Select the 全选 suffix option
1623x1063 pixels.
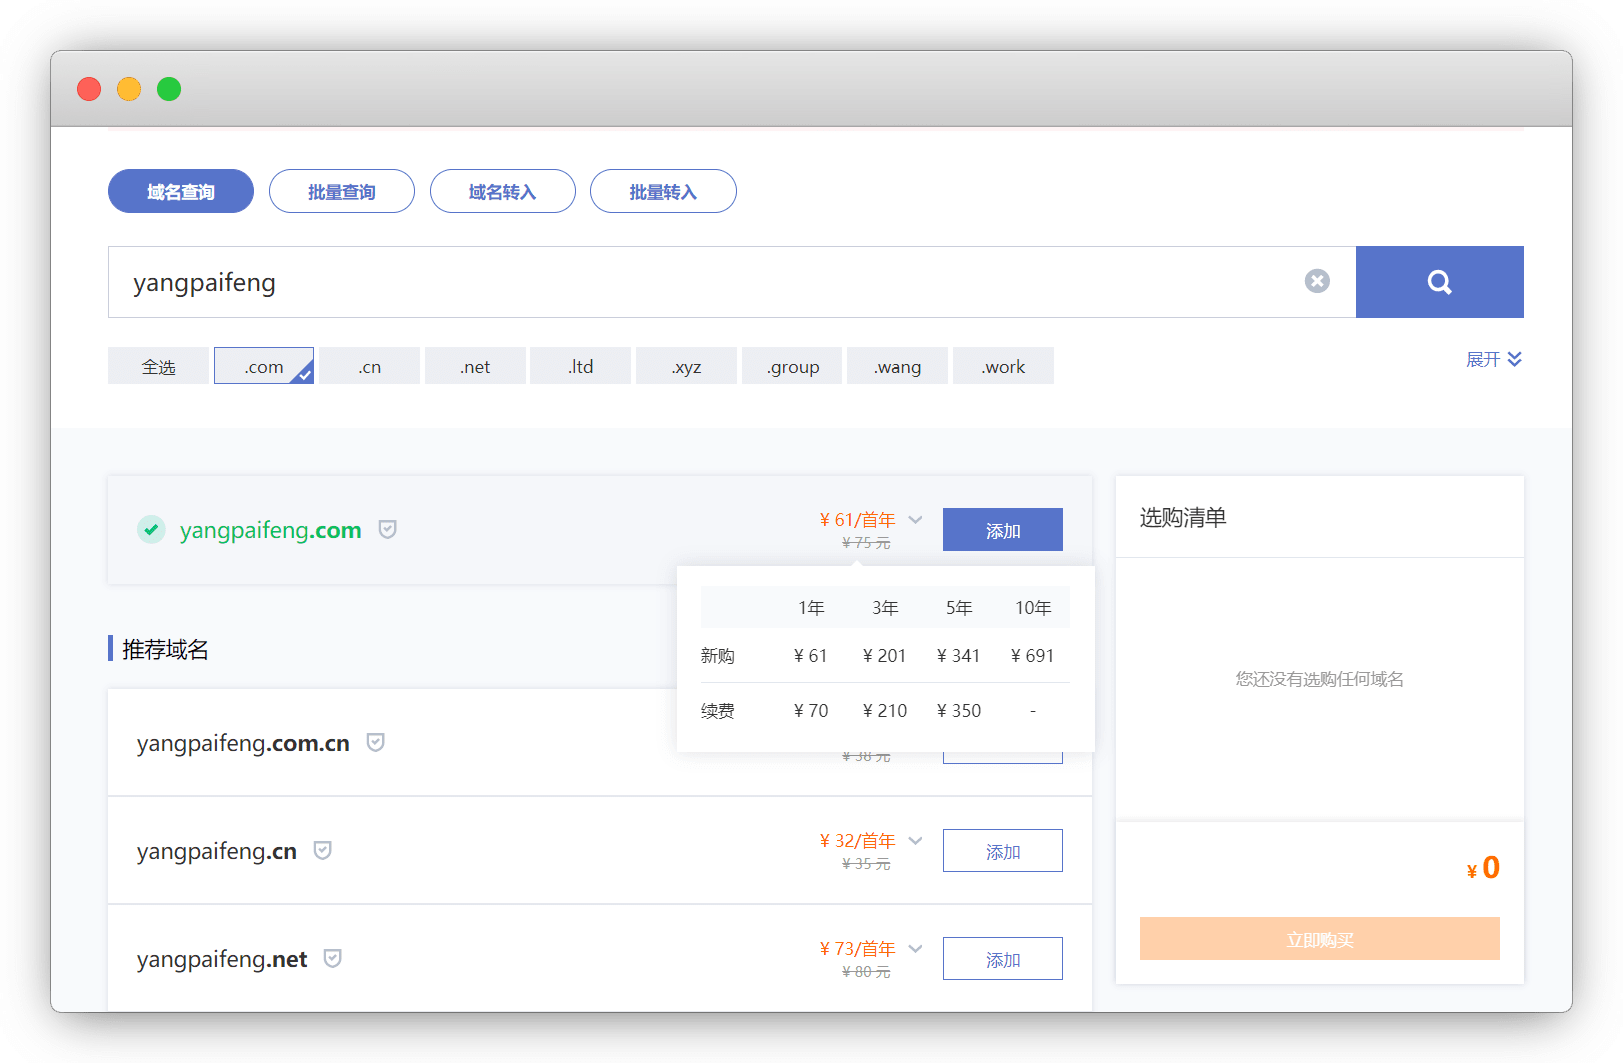tap(158, 366)
